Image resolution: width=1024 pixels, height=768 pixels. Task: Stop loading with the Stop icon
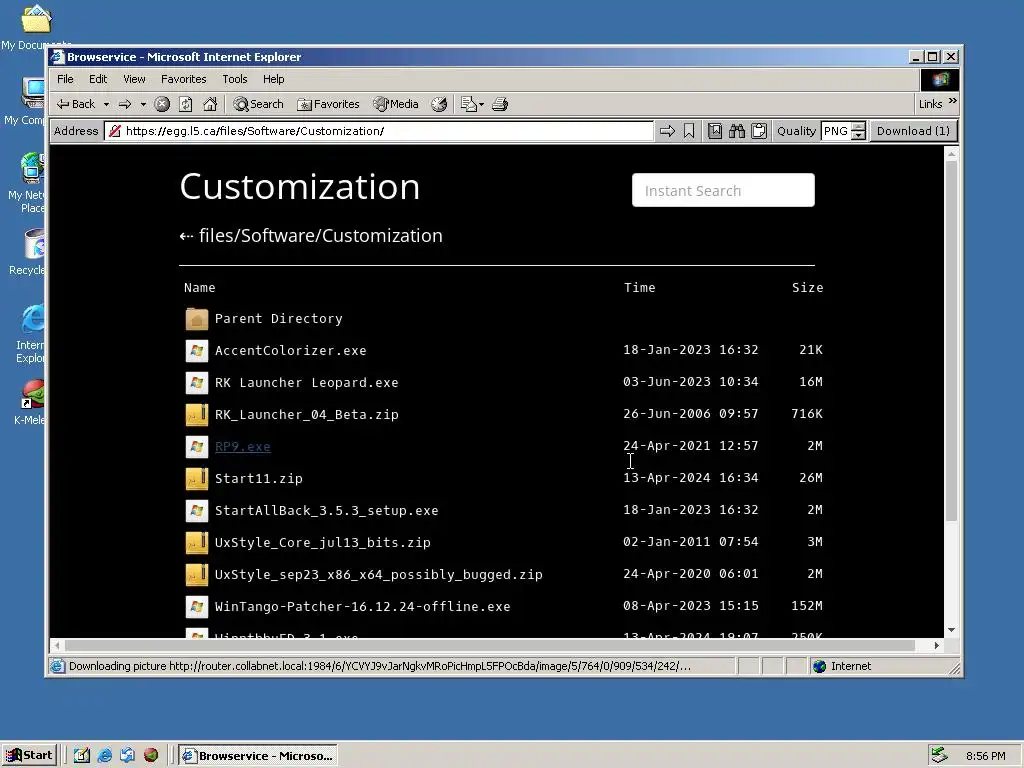pos(162,104)
